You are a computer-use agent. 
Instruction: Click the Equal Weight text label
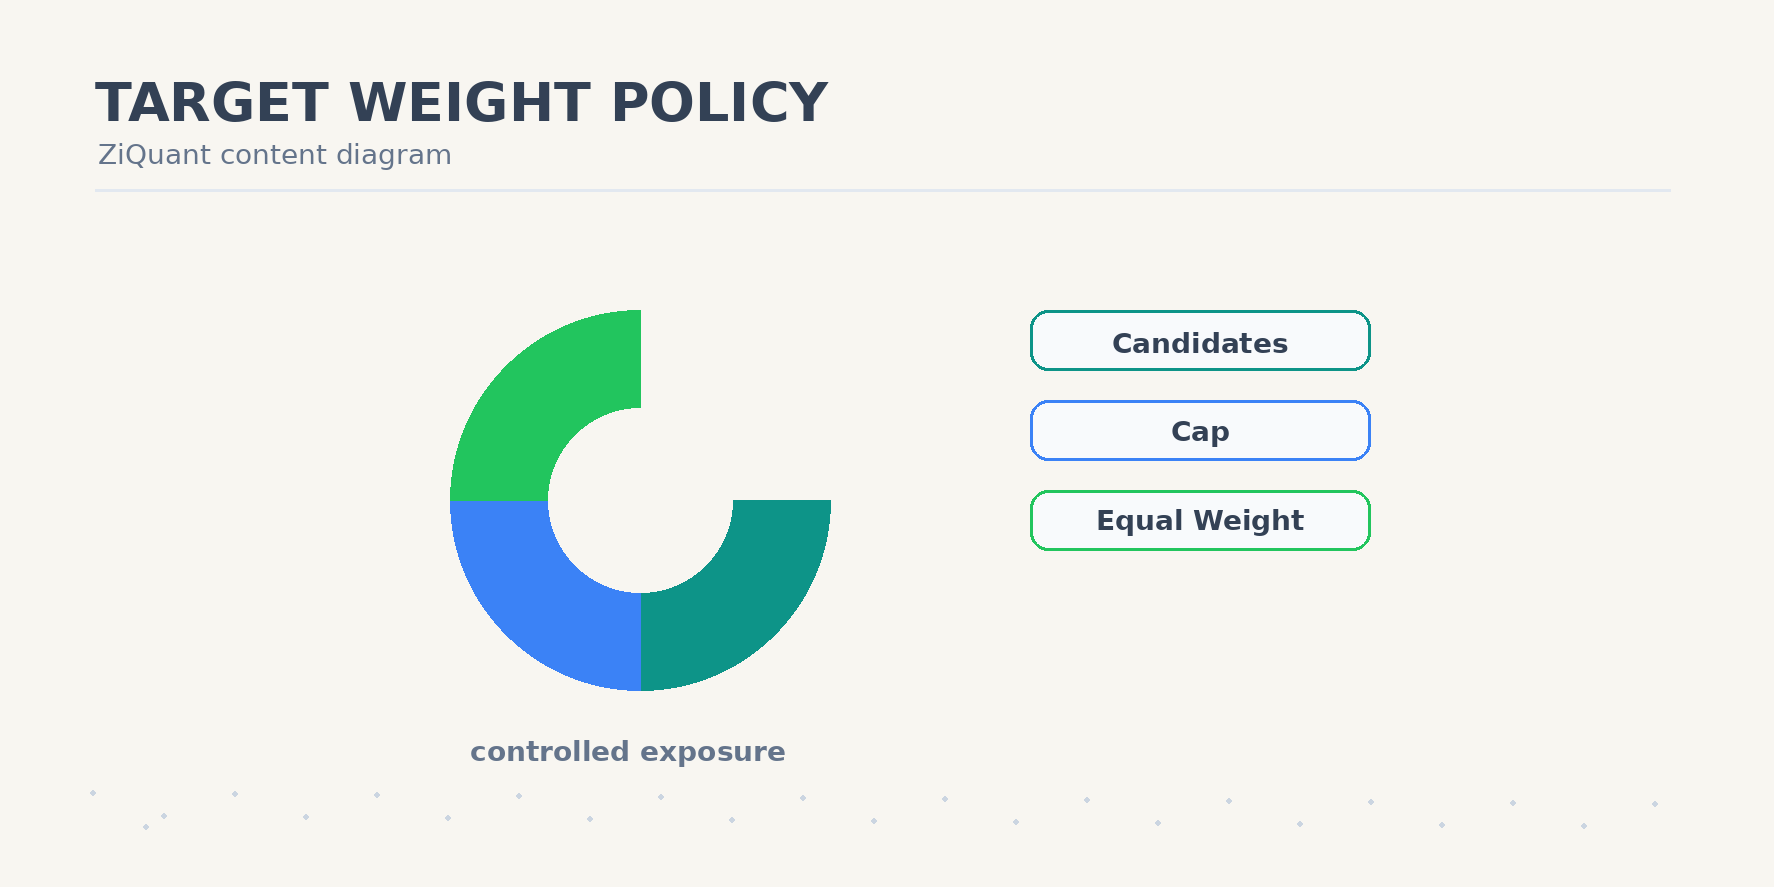[x=1200, y=521]
